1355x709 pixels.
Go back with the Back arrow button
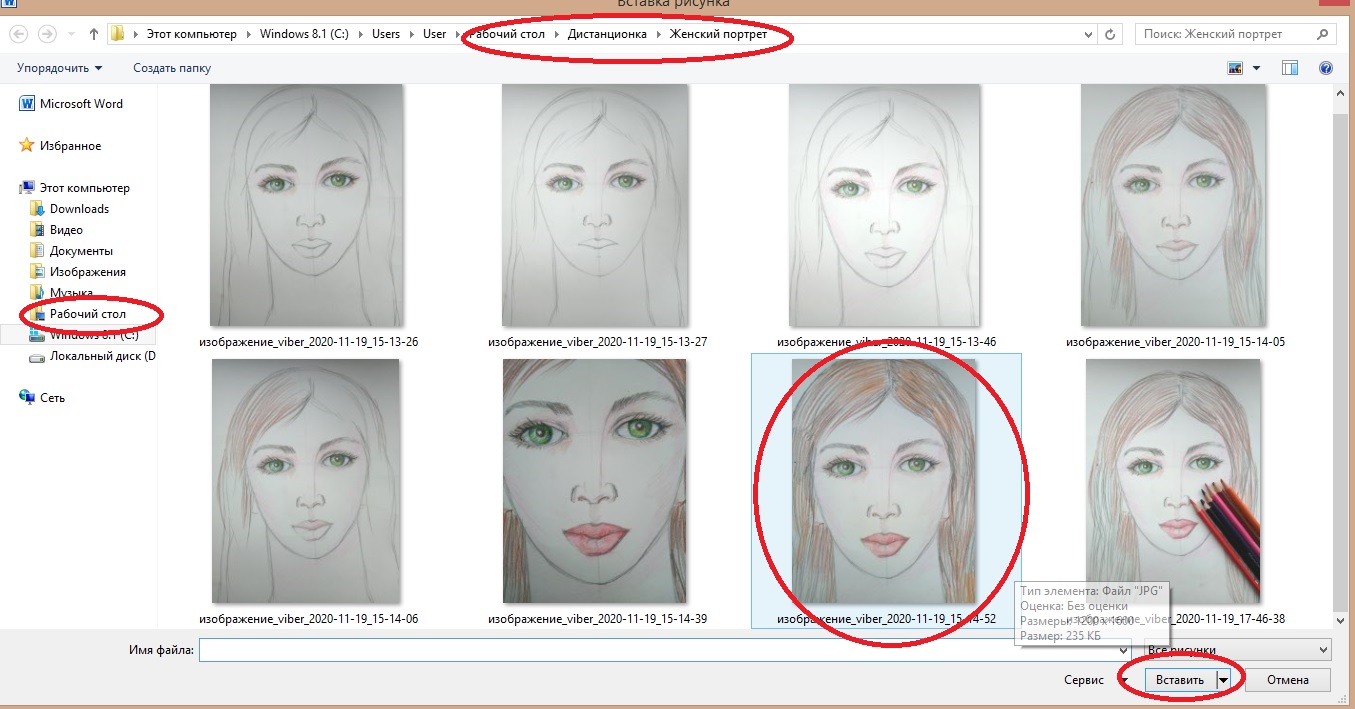coord(19,34)
